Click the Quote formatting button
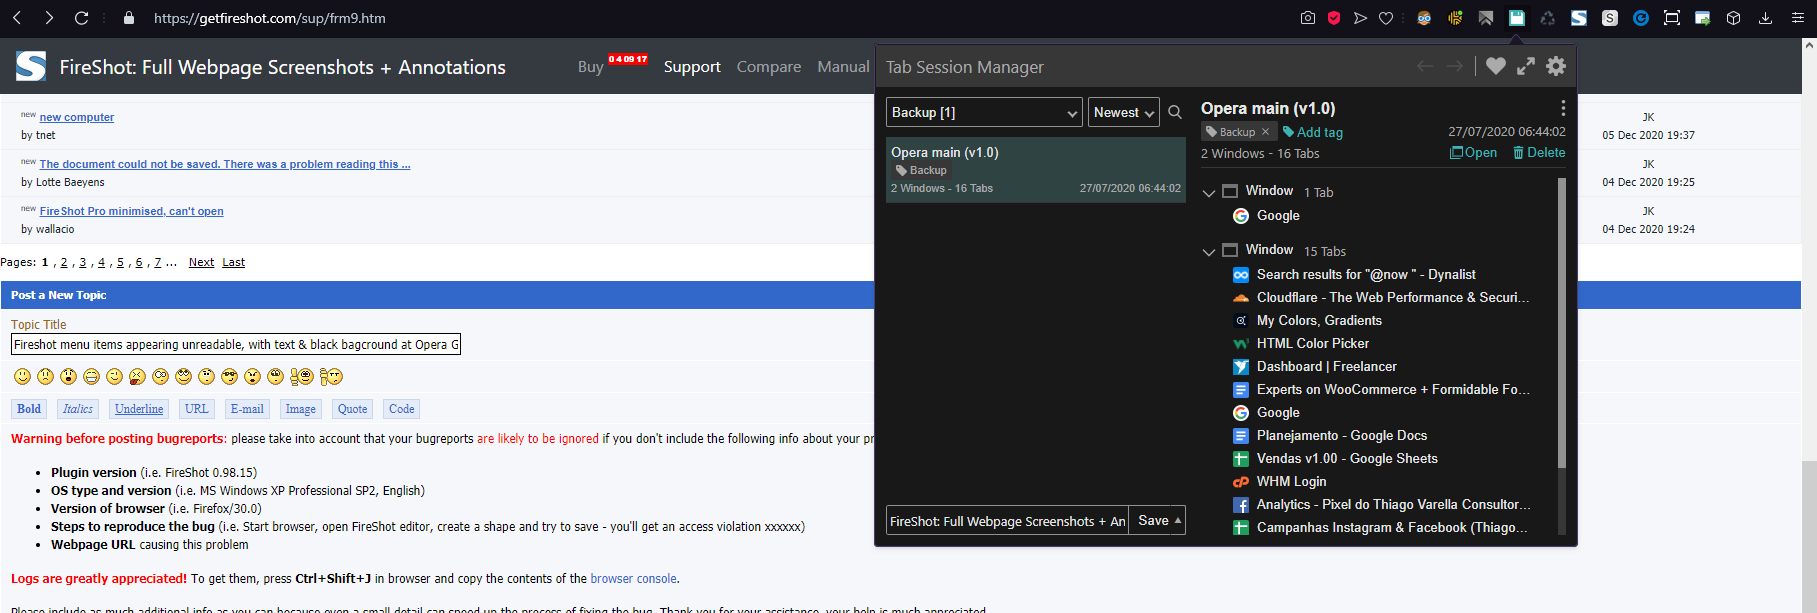Viewport: 1817px width, 613px height. coord(353,409)
